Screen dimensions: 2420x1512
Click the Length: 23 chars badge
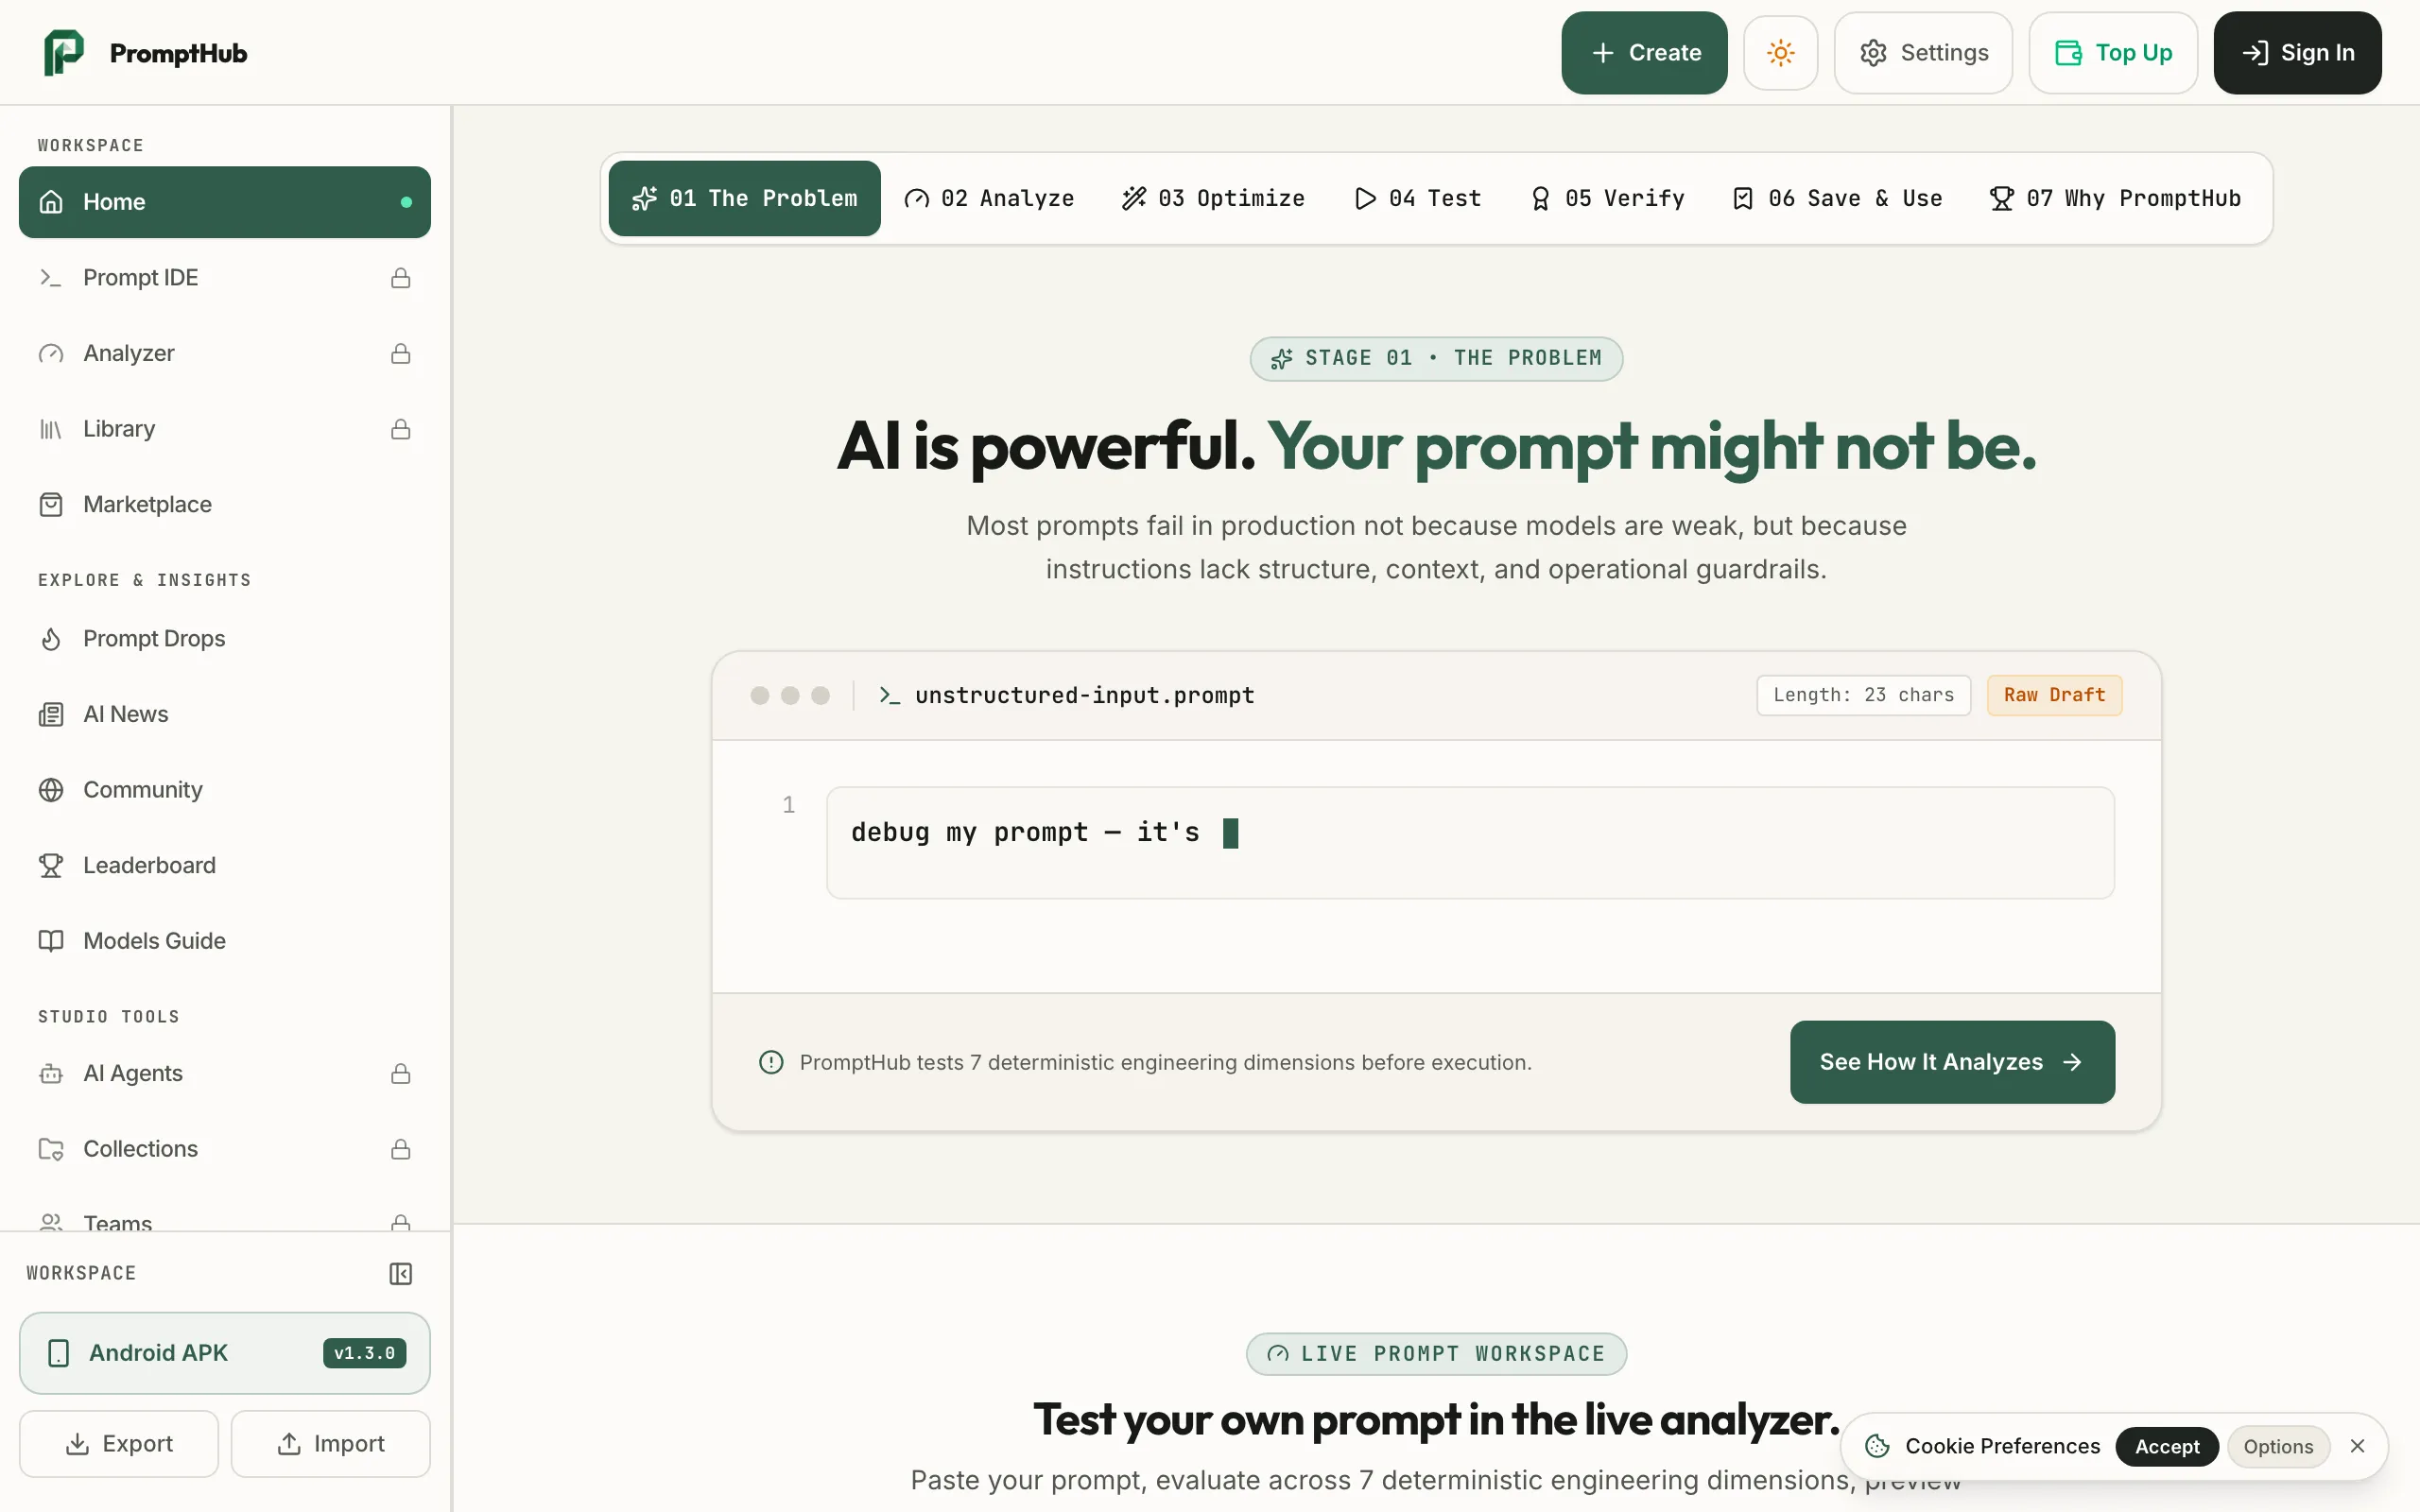1863,695
